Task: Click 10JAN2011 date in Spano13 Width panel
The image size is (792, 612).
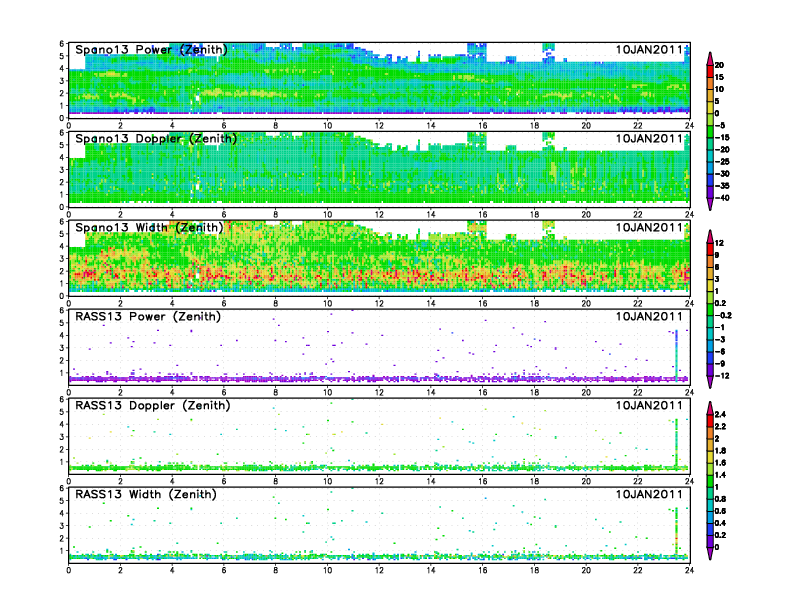Action: click(x=649, y=227)
